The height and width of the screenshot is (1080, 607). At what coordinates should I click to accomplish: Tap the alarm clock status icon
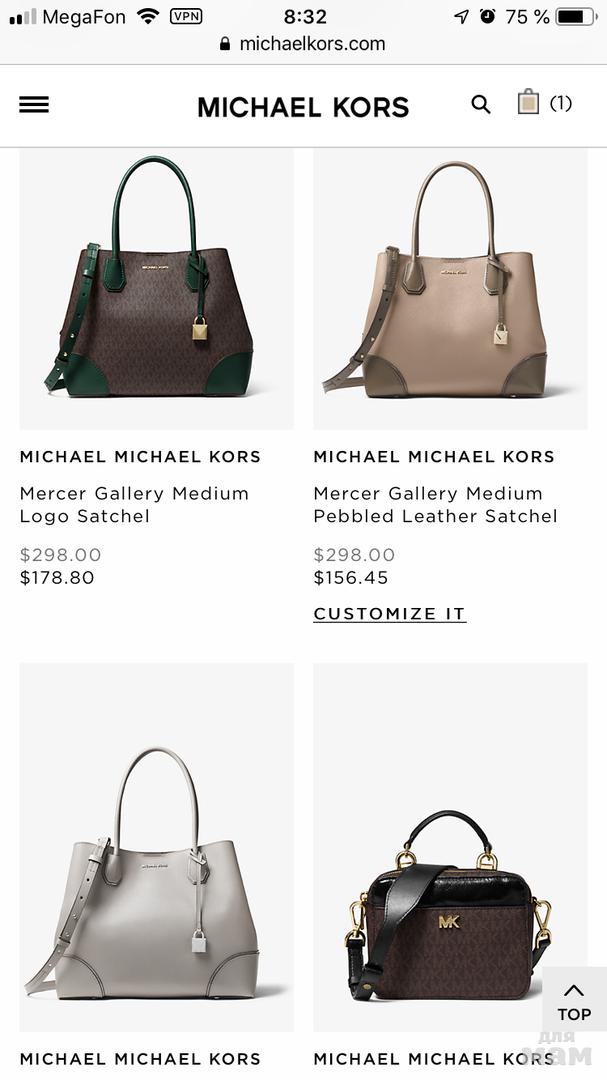(488, 16)
